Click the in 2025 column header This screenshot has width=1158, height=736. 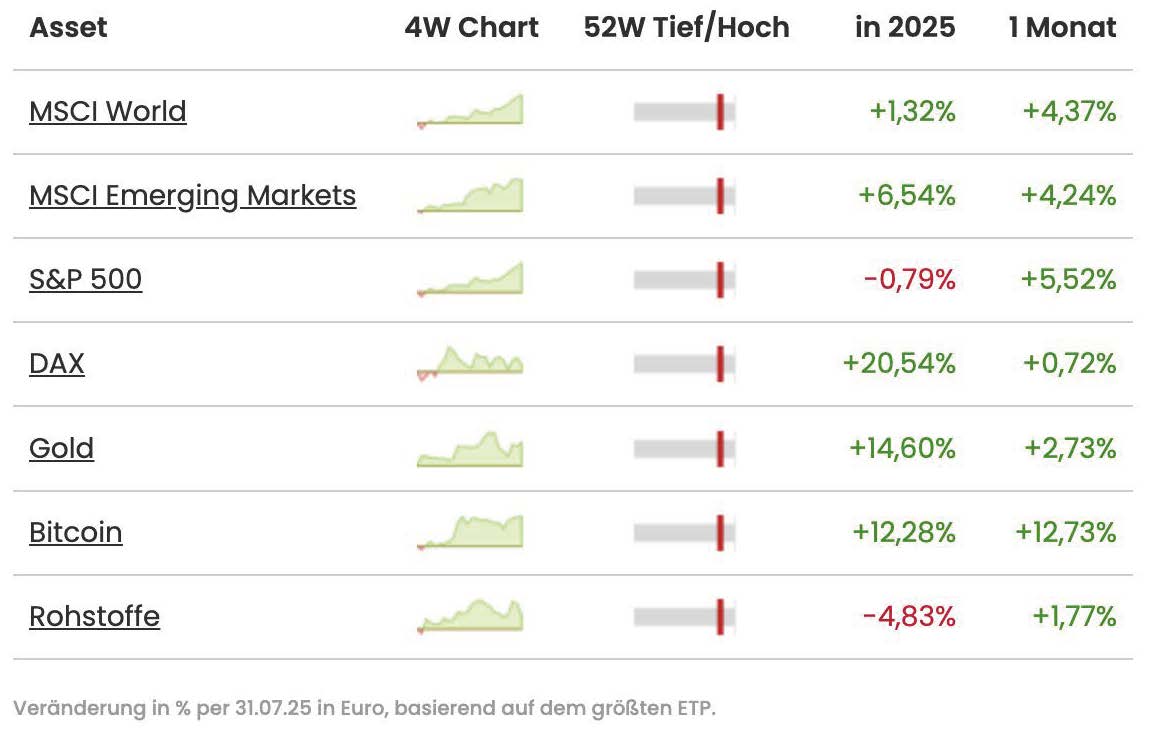tap(905, 28)
